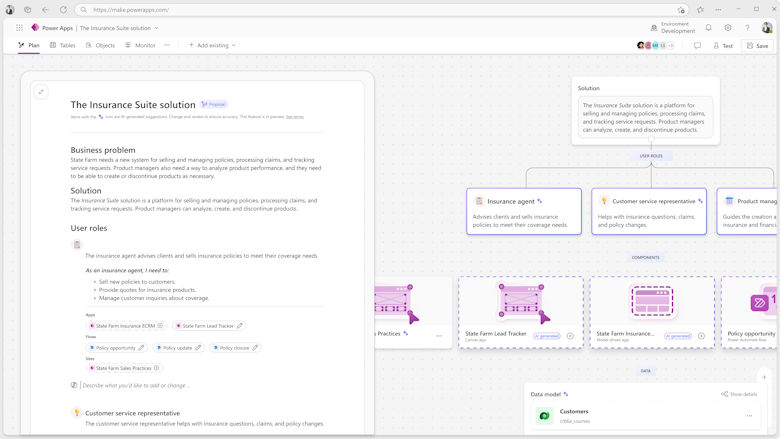Open the Add existing dropdown
780x439 pixels.
coord(212,46)
